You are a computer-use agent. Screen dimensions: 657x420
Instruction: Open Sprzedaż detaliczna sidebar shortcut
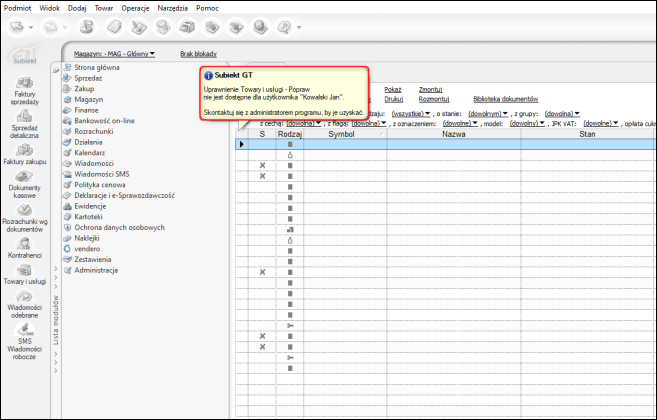point(24,124)
